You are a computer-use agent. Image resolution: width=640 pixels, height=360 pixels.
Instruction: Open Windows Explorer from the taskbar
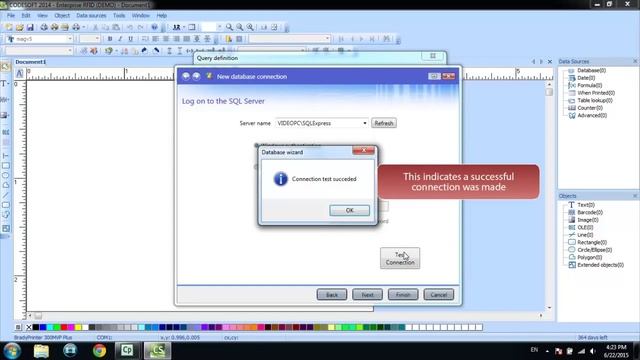[41, 351]
